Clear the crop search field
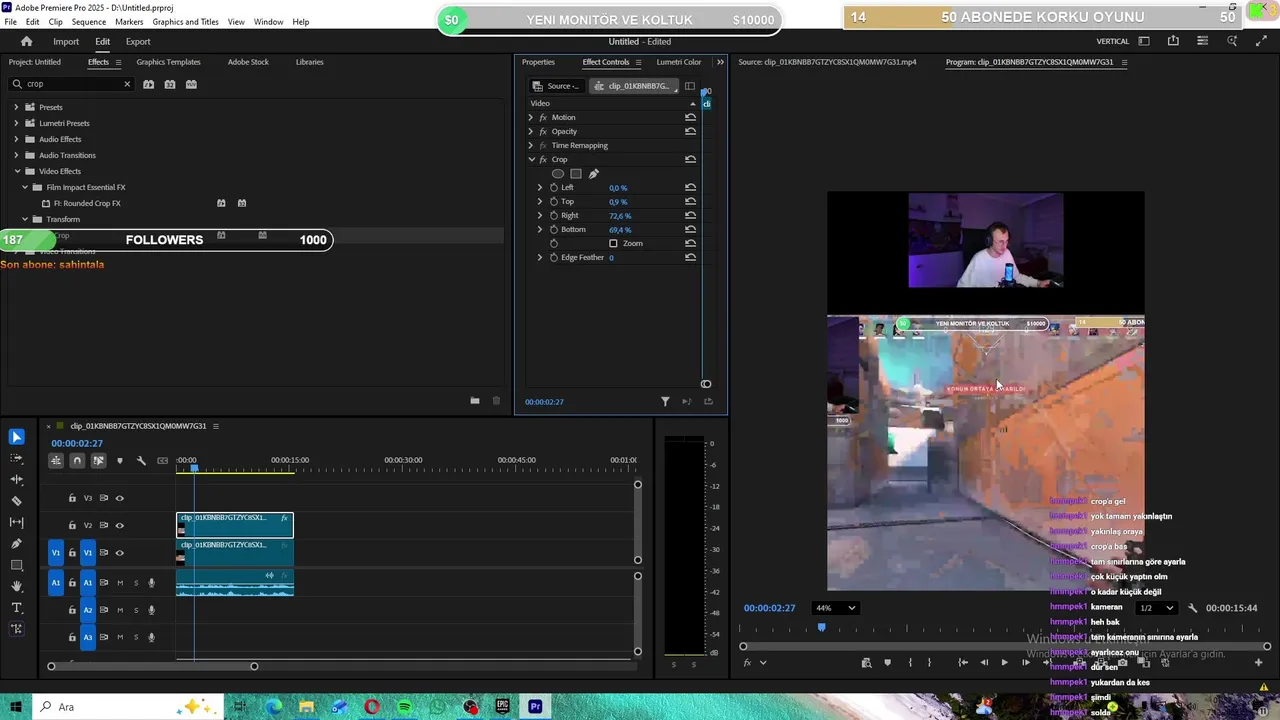This screenshot has width=1280, height=720. 127,84
